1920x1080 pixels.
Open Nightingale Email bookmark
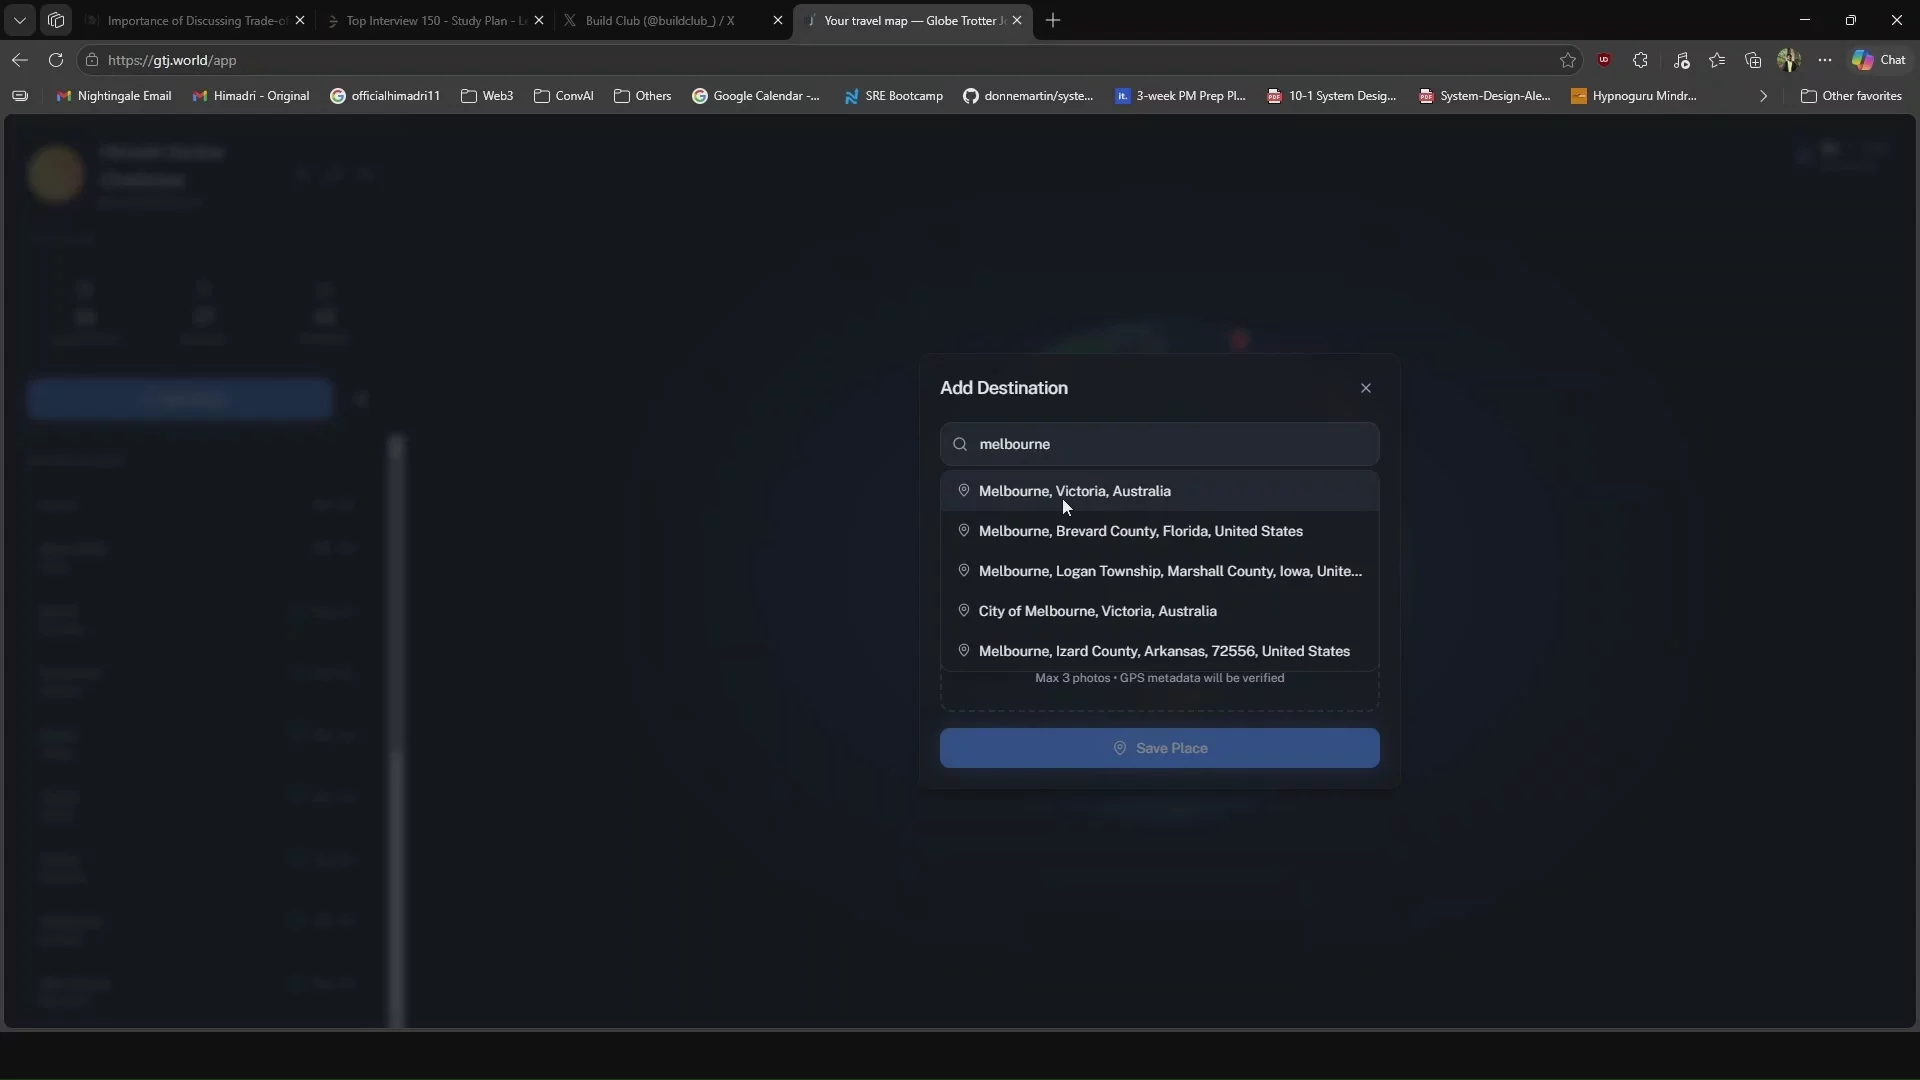point(114,96)
